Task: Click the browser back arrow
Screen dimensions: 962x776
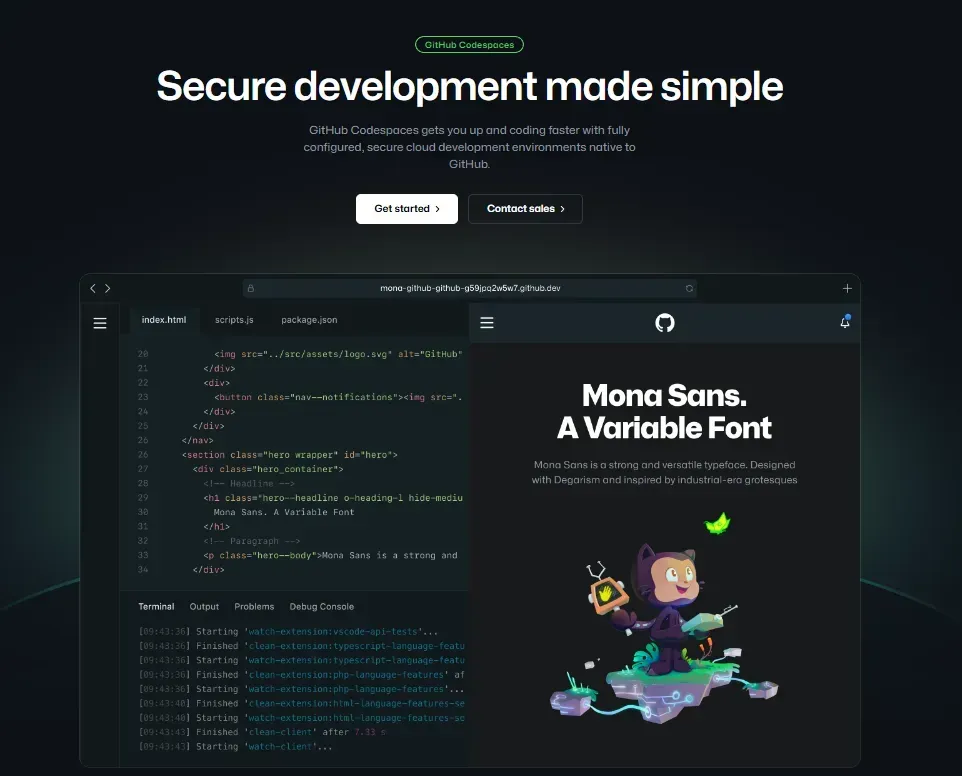Action: tap(92, 288)
